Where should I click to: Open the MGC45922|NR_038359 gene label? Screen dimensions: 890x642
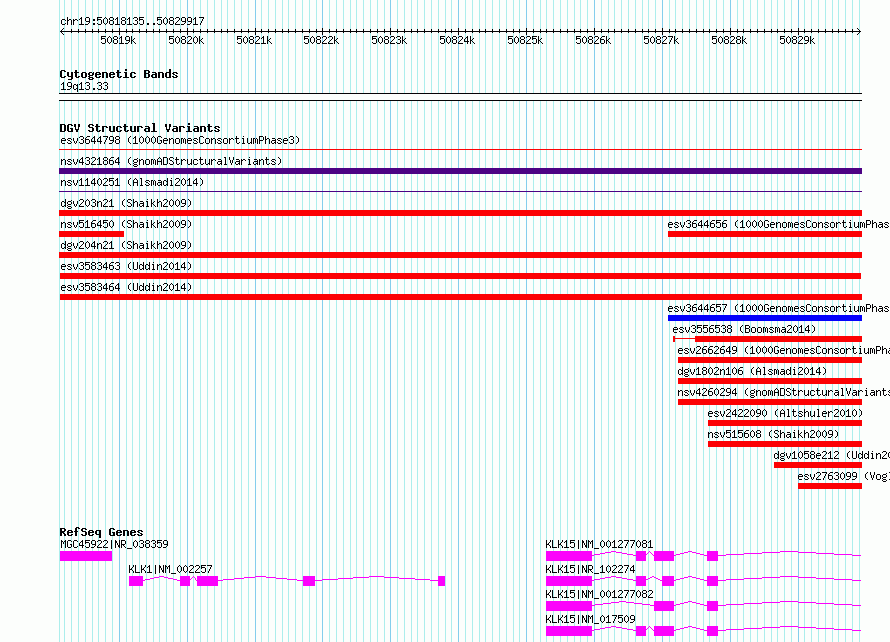114,544
